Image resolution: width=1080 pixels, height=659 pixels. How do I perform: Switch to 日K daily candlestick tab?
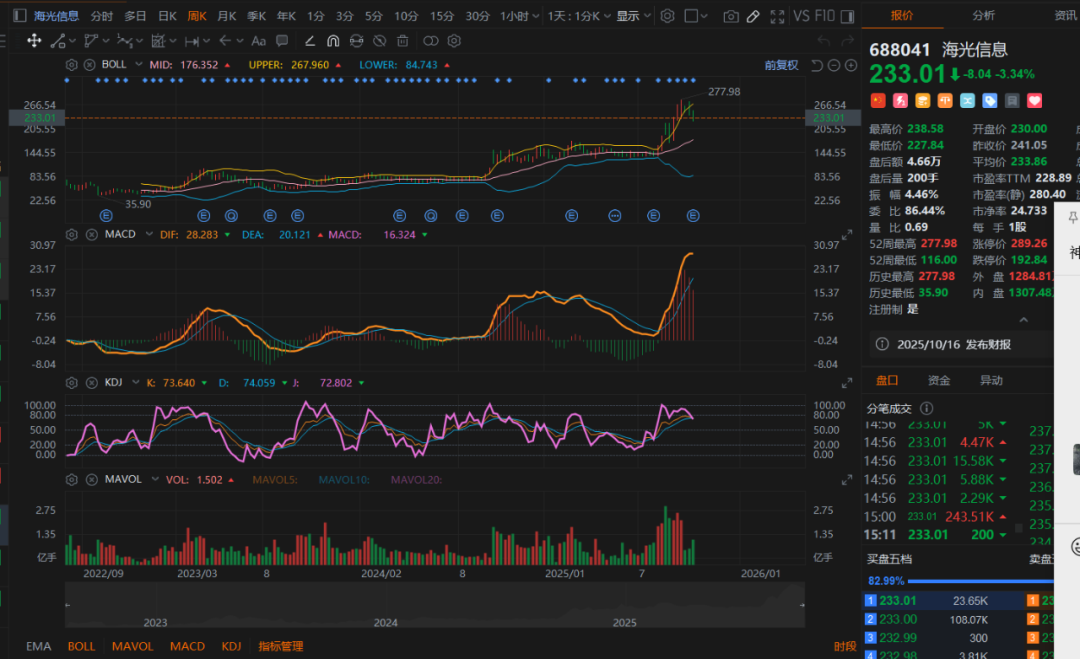167,16
